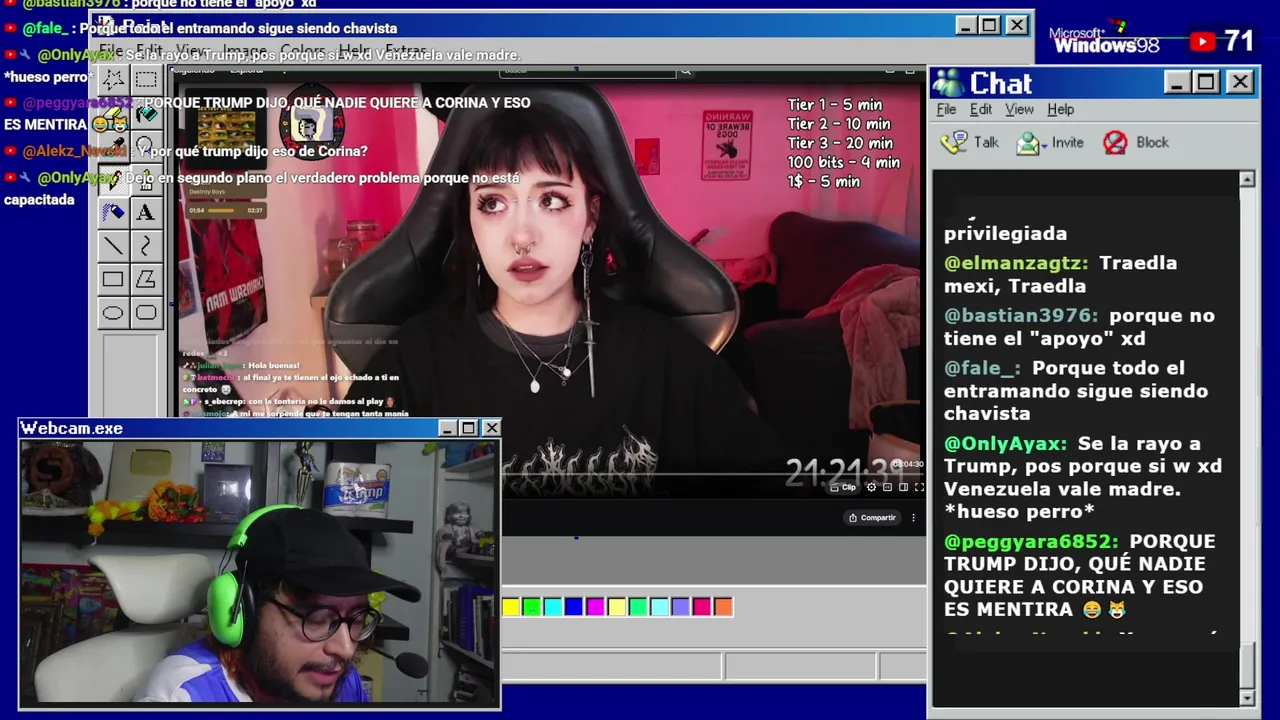1280x720 pixels.
Task: Select the Text tool (letter A)
Action: coord(146,212)
